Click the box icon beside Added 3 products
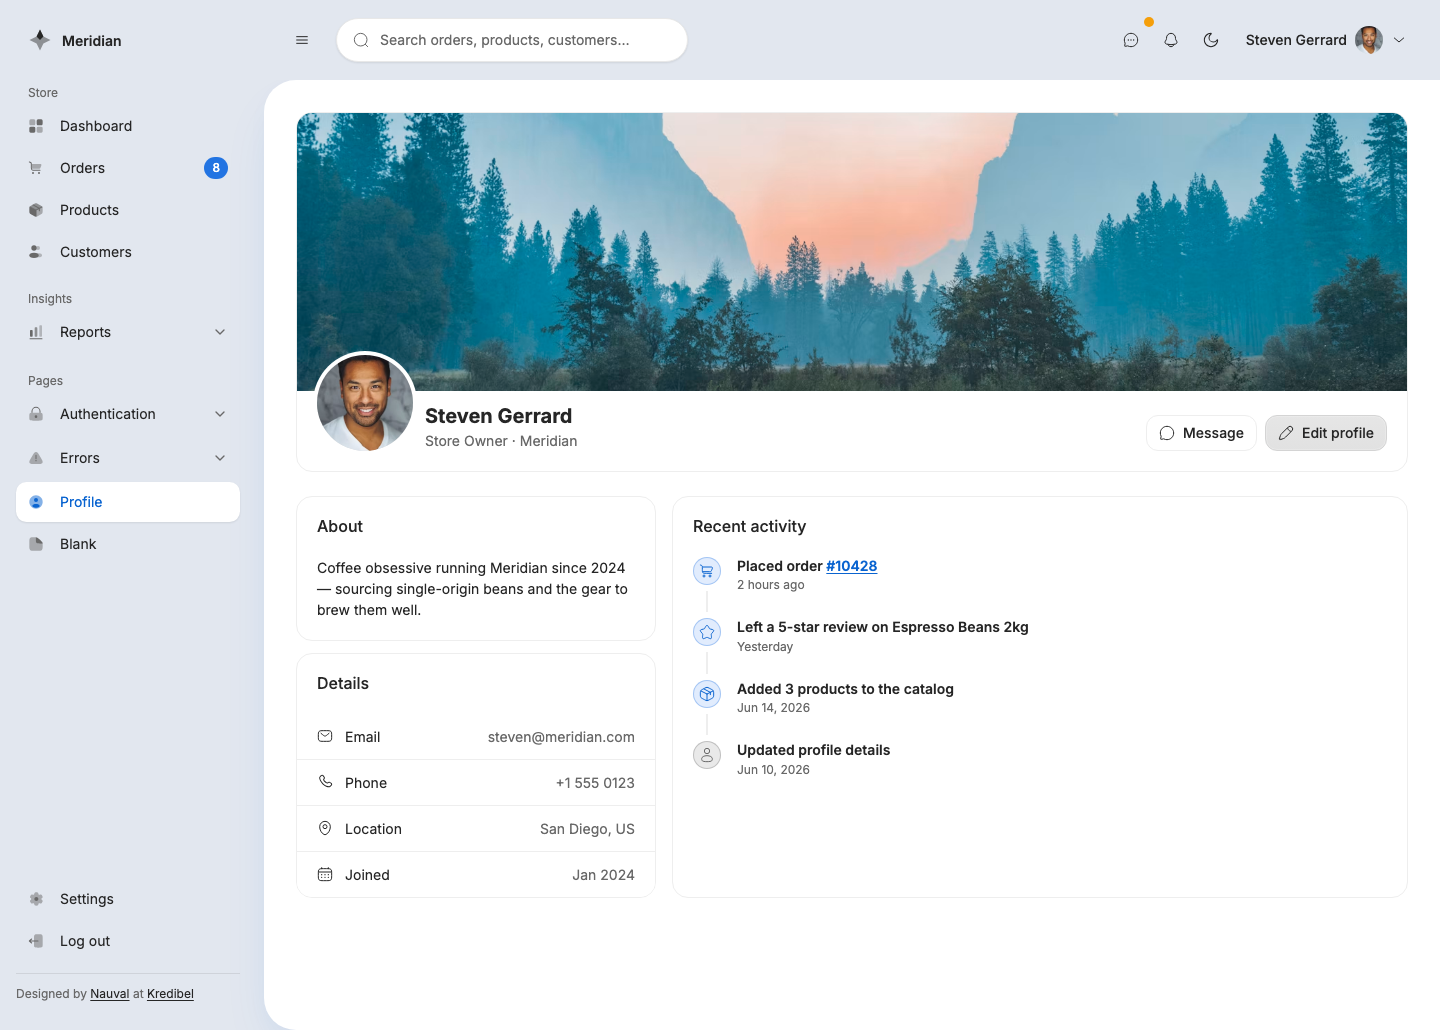 (707, 694)
